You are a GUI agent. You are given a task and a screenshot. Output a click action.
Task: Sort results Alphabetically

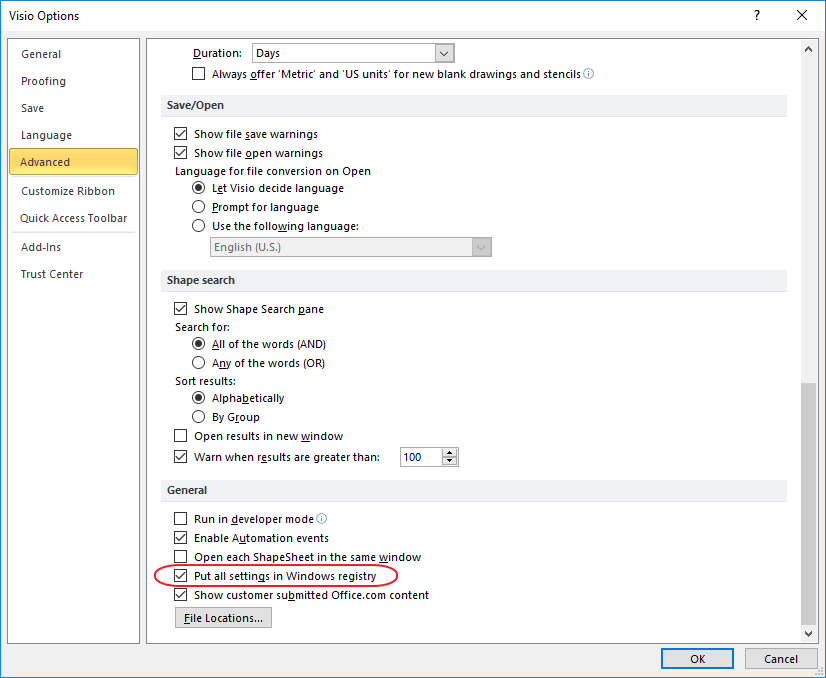click(x=199, y=398)
